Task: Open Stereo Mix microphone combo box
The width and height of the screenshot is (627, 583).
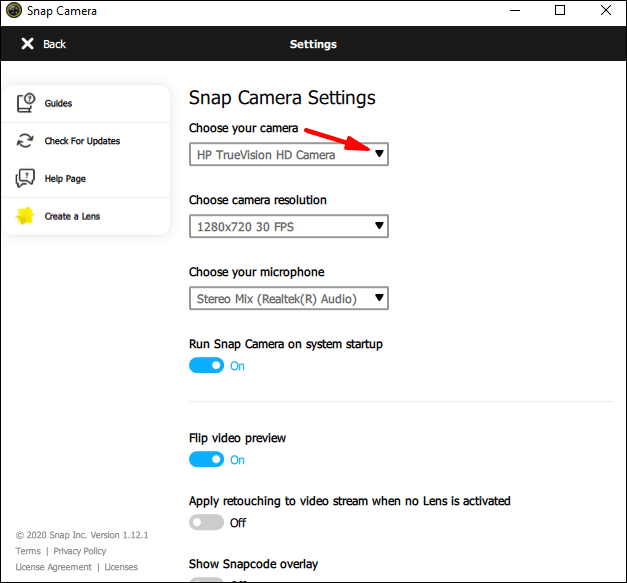Action: 289,298
